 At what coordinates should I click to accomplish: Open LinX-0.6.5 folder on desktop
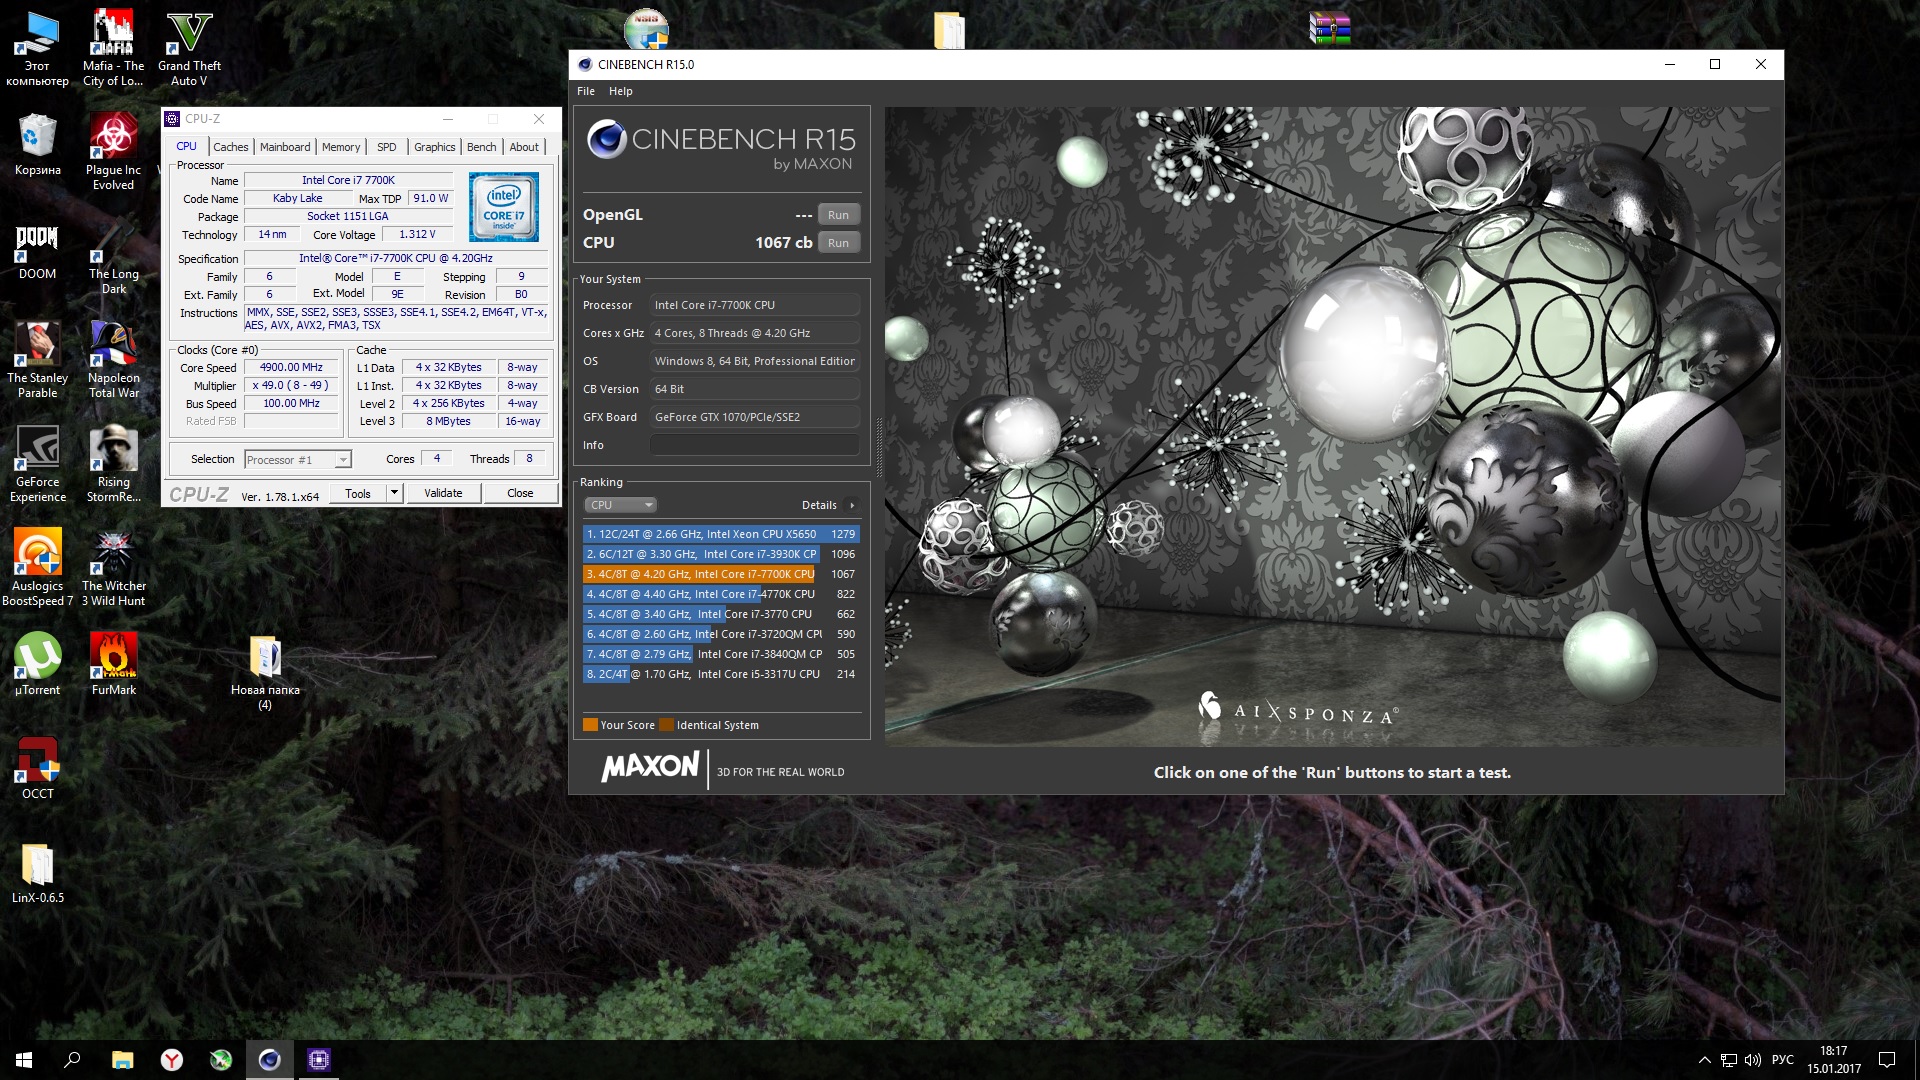37,865
